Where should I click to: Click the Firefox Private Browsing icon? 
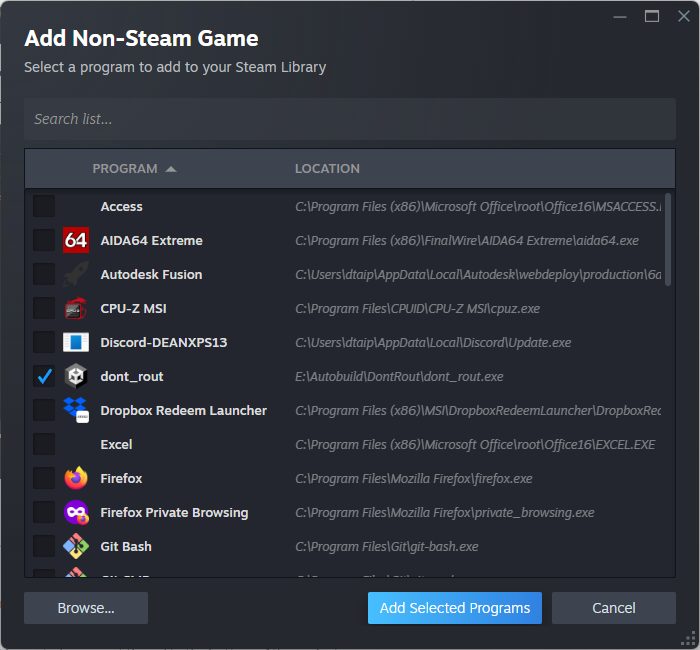pyautogui.click(x=76, y=512)
